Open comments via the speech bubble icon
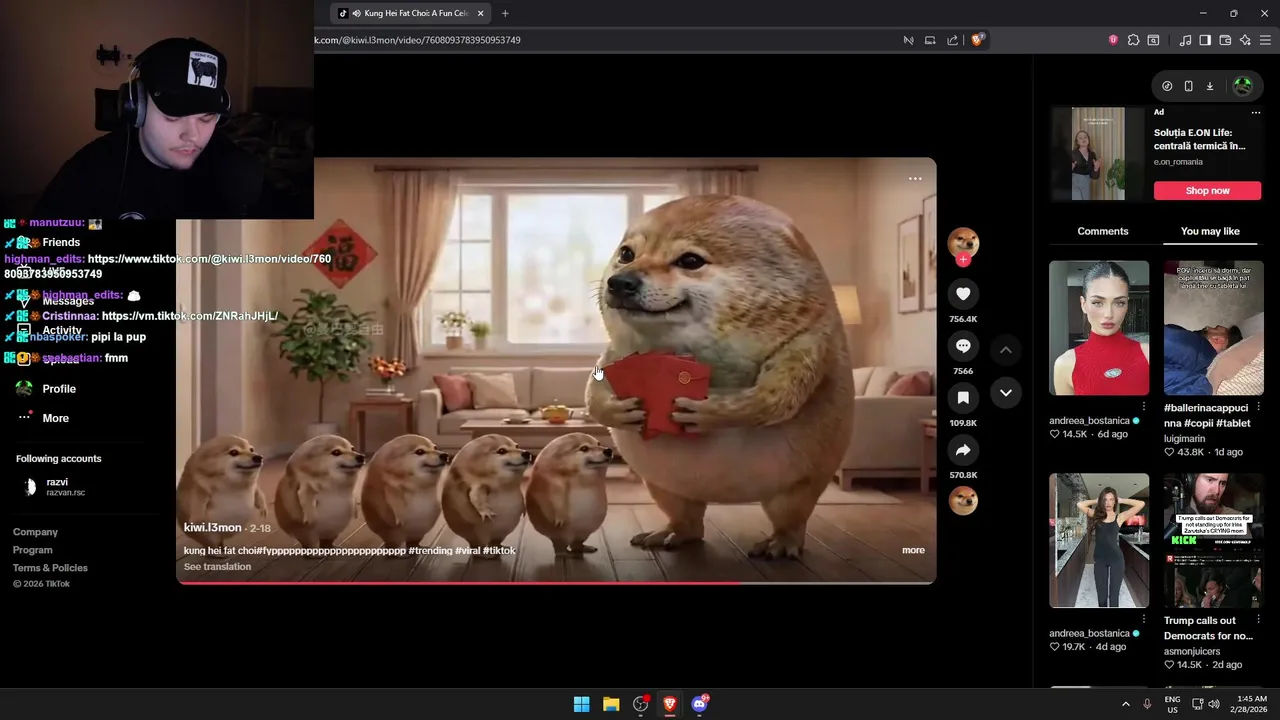 pyautogui.click(x=963, y=346)
